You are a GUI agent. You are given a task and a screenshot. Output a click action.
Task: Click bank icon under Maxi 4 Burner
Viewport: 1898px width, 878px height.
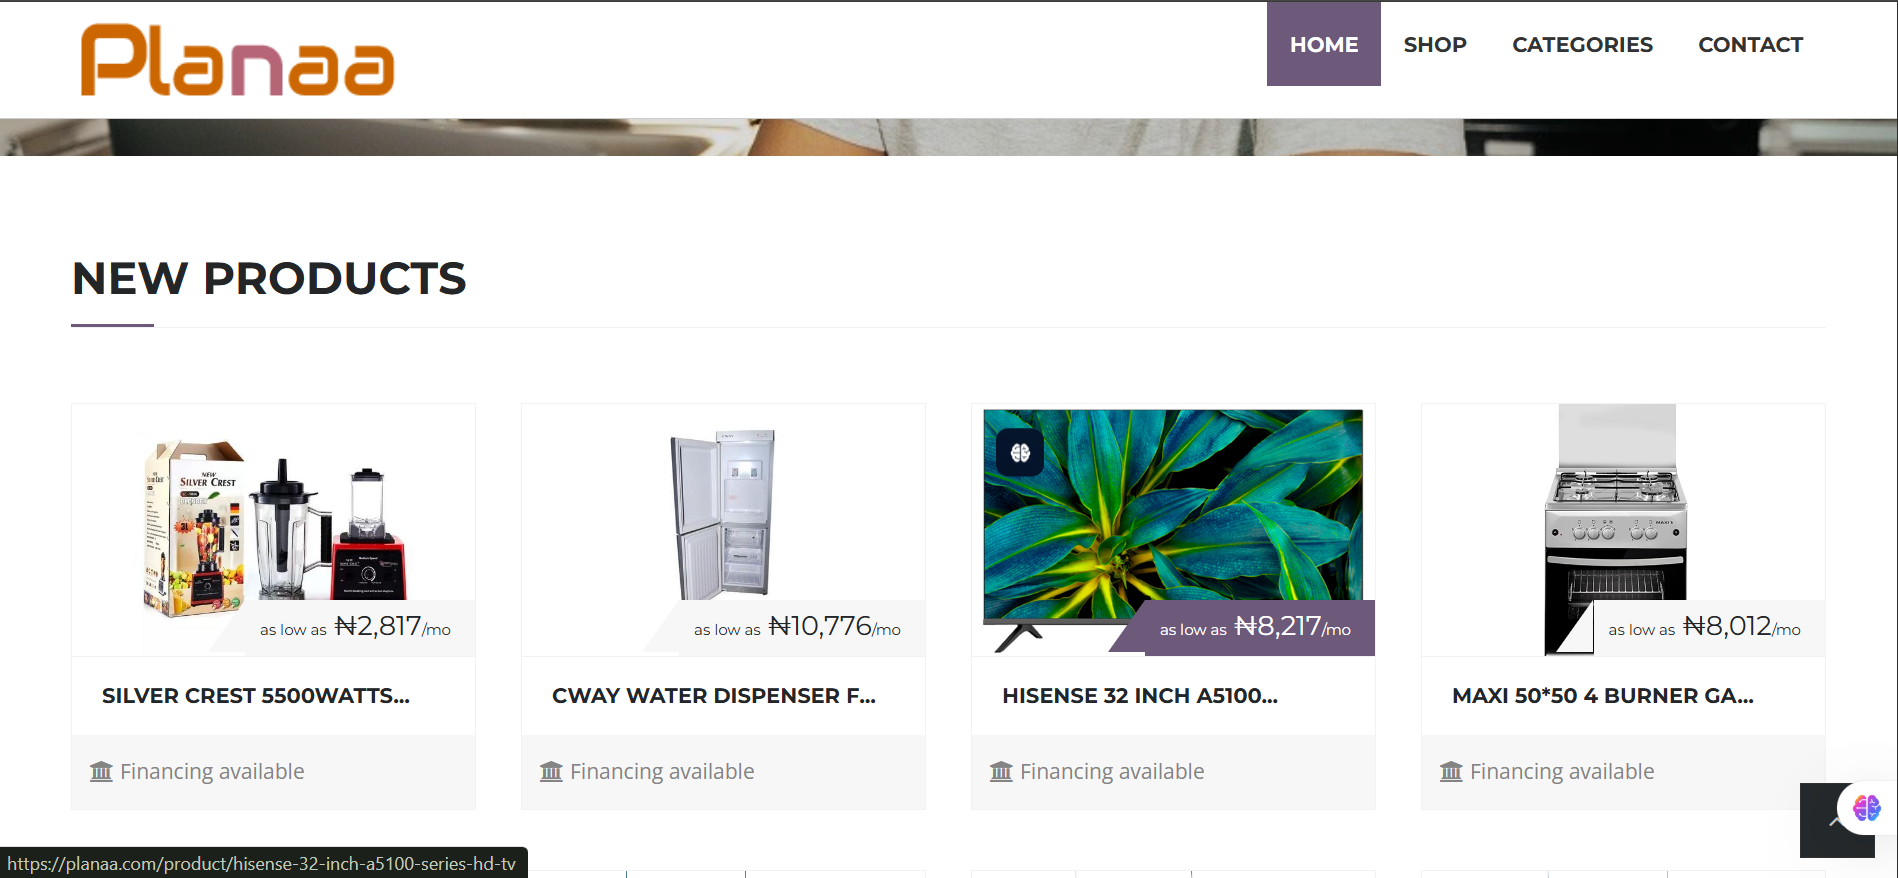point(1451,771)
